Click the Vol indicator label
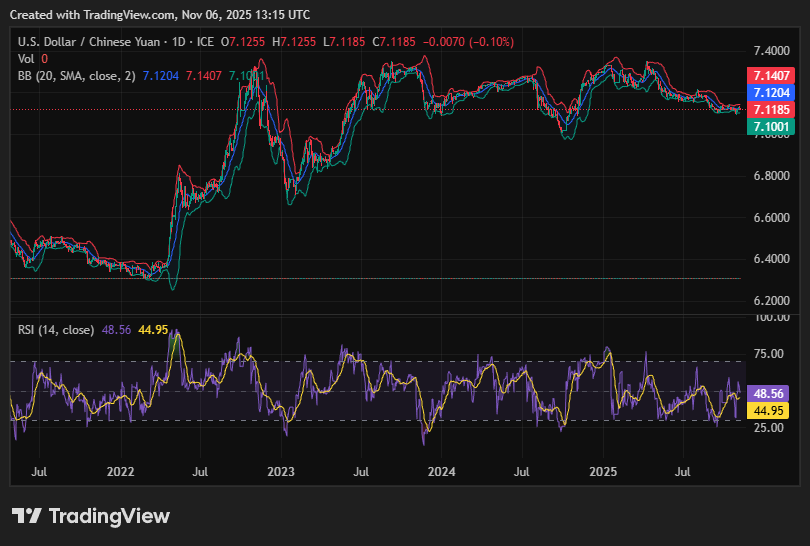810x546 pixels. (28, 58)
